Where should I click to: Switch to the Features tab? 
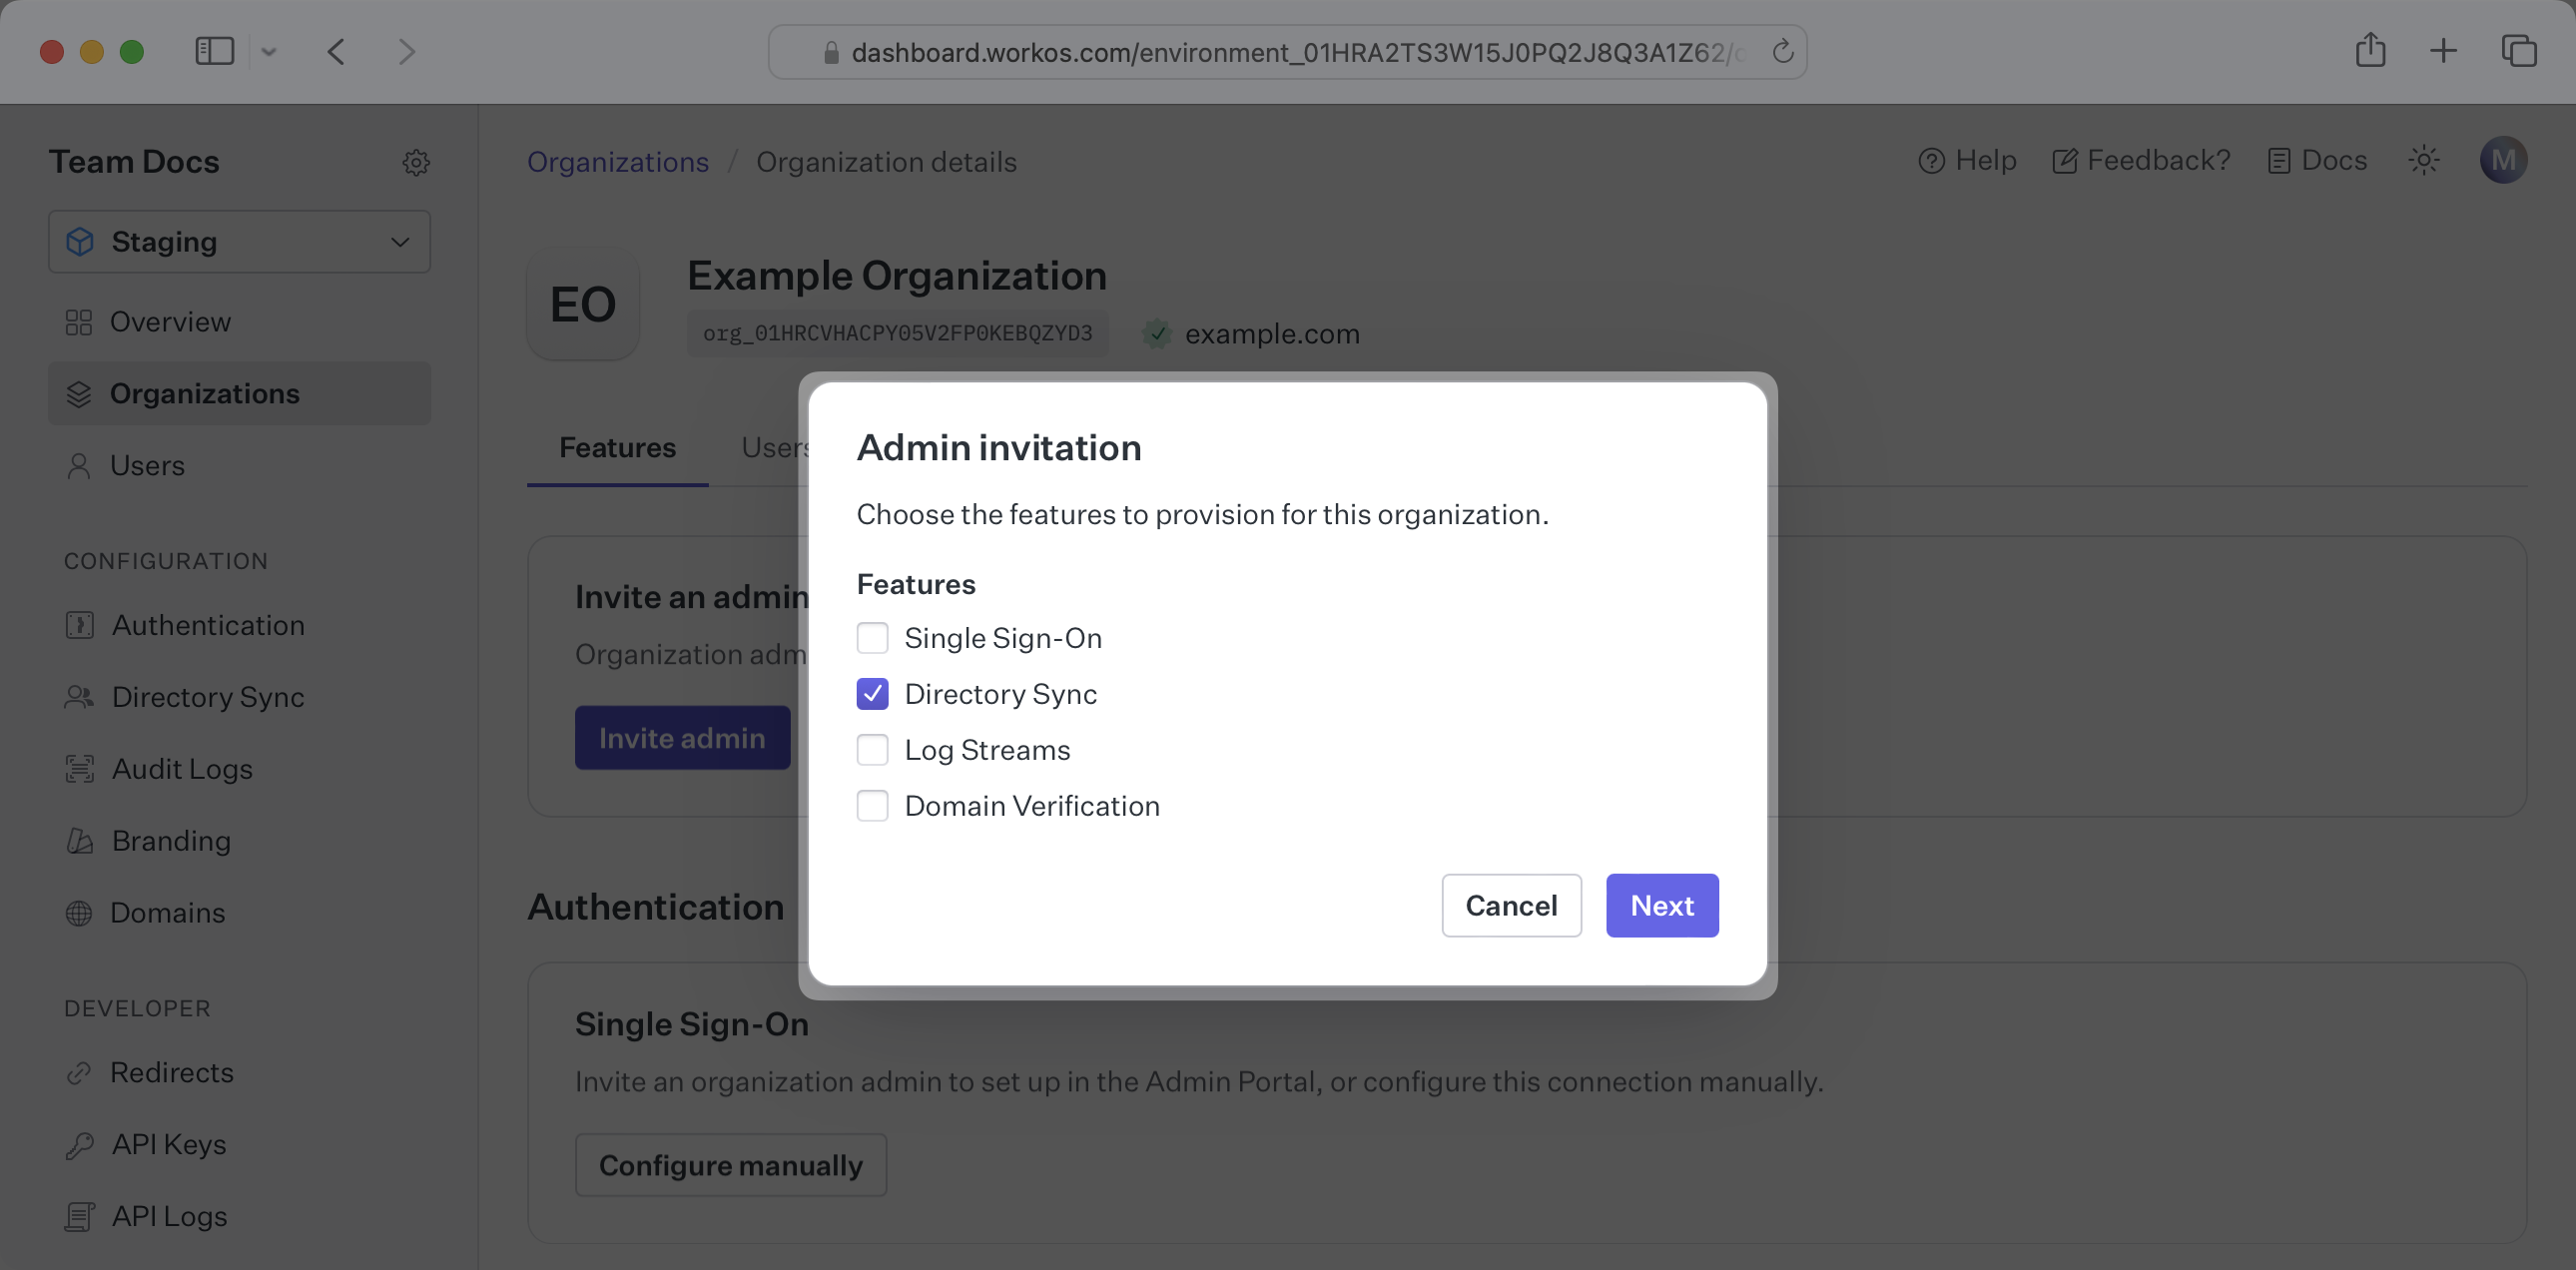coord(616,447)
